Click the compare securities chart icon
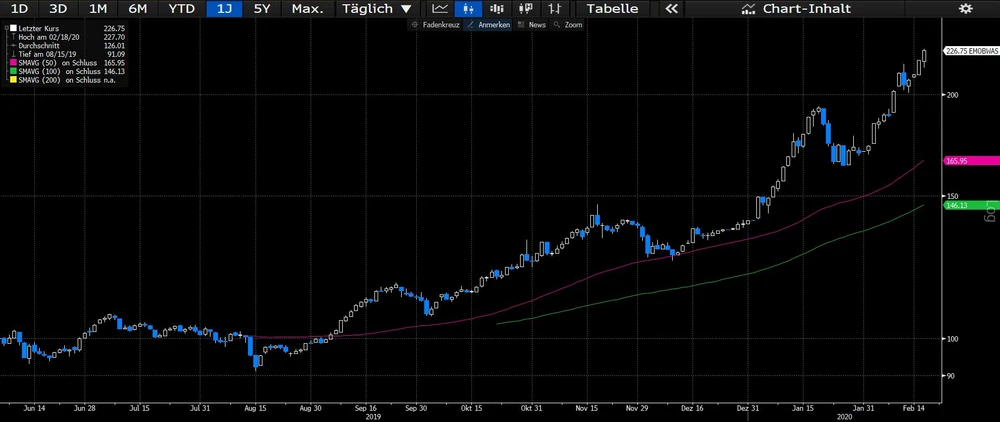1000x422 pixels. coord(552,8)
